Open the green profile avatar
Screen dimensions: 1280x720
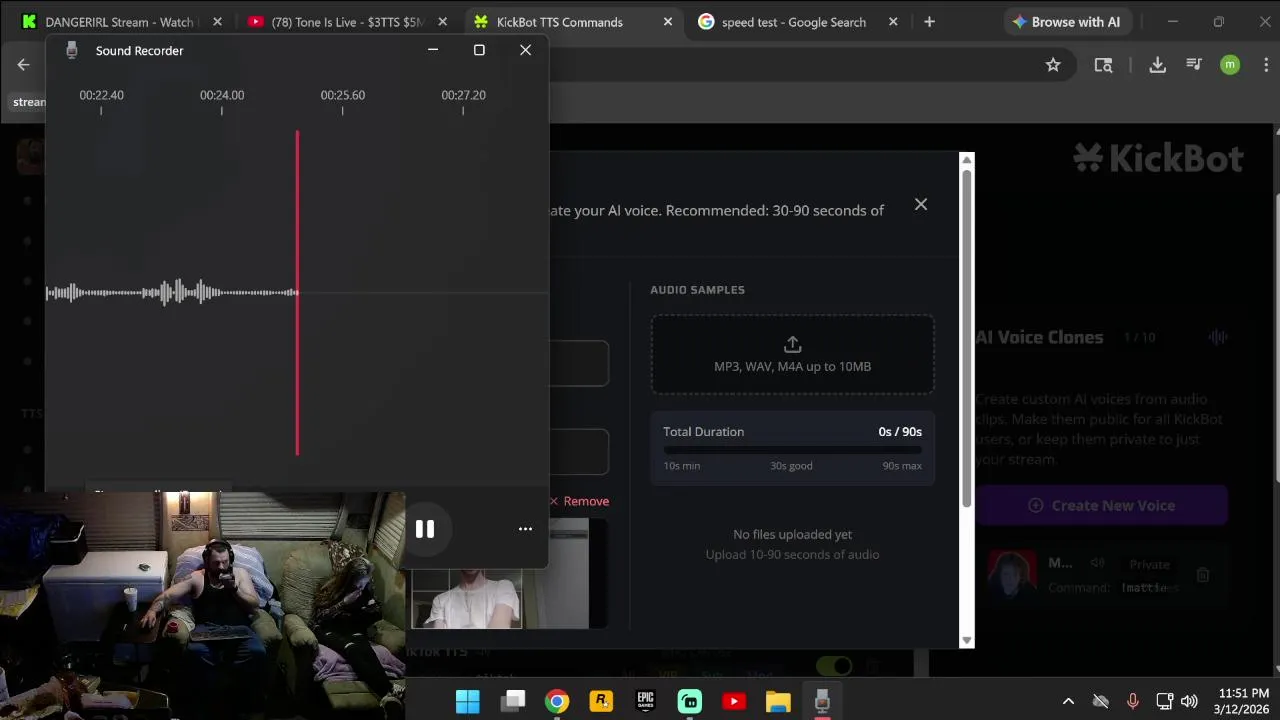1230,65
